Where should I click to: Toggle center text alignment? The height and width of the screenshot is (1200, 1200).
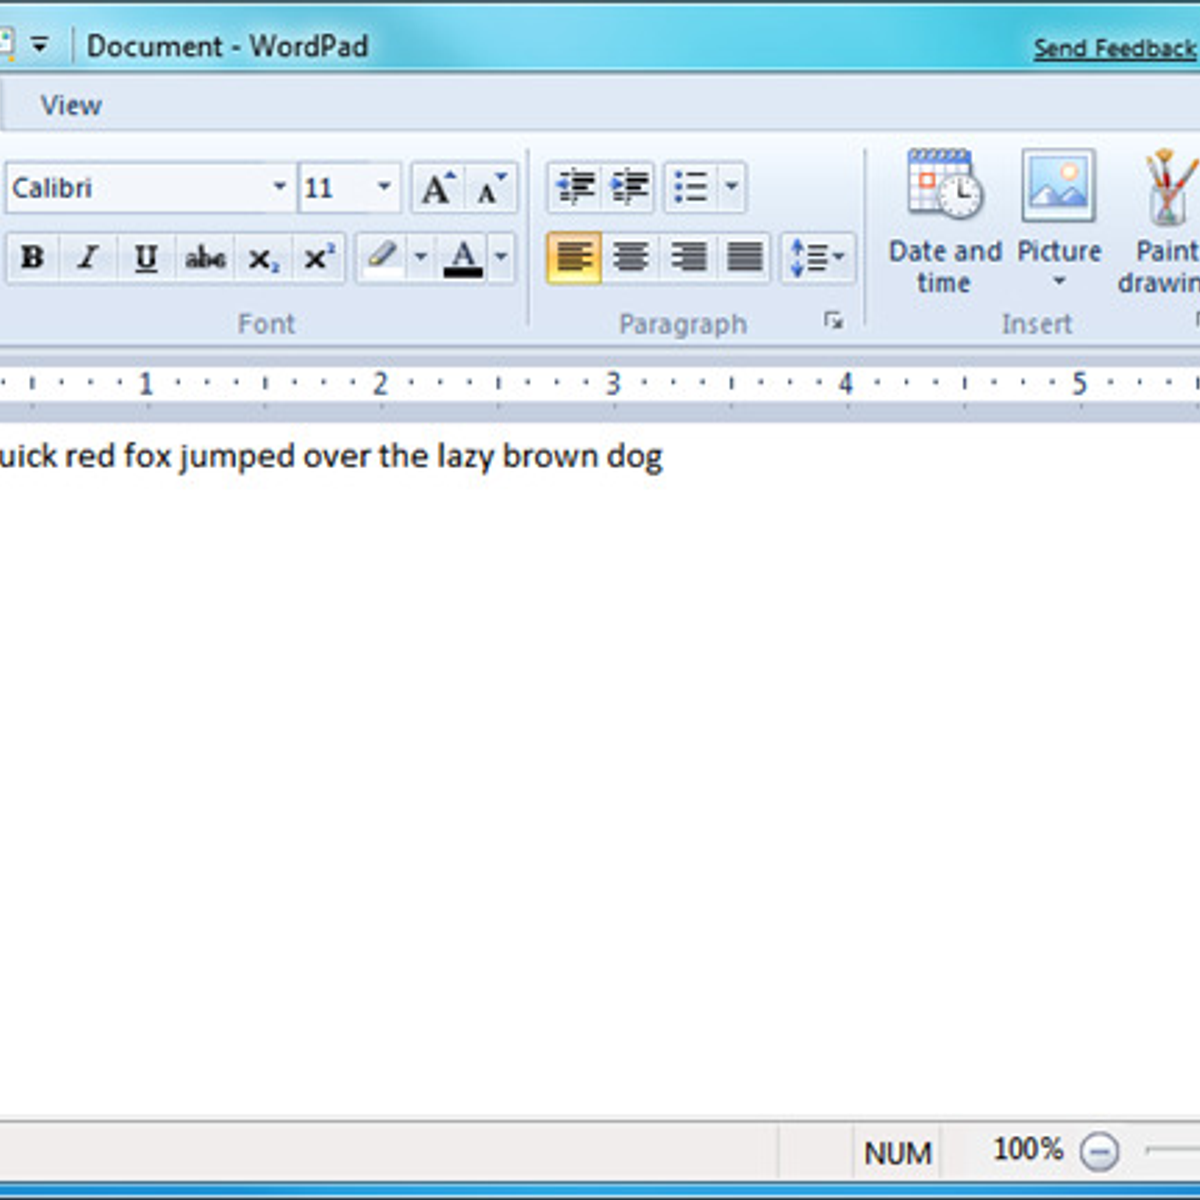pos(631,256)
